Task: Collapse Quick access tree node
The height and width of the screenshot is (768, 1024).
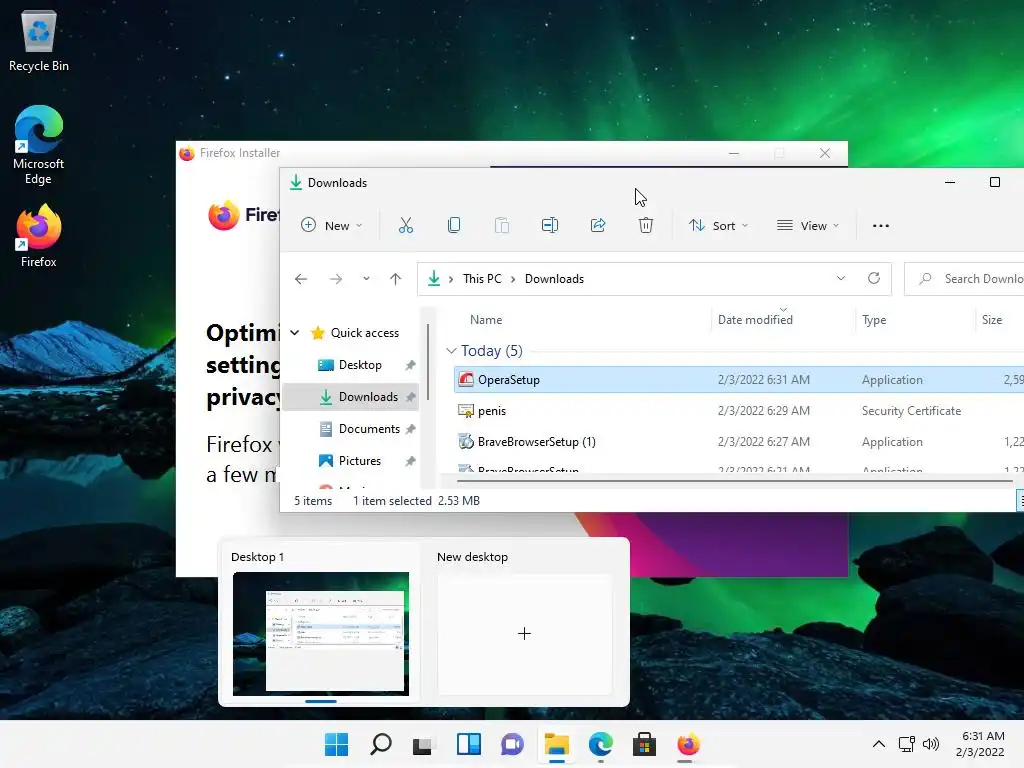Action: 295,333
